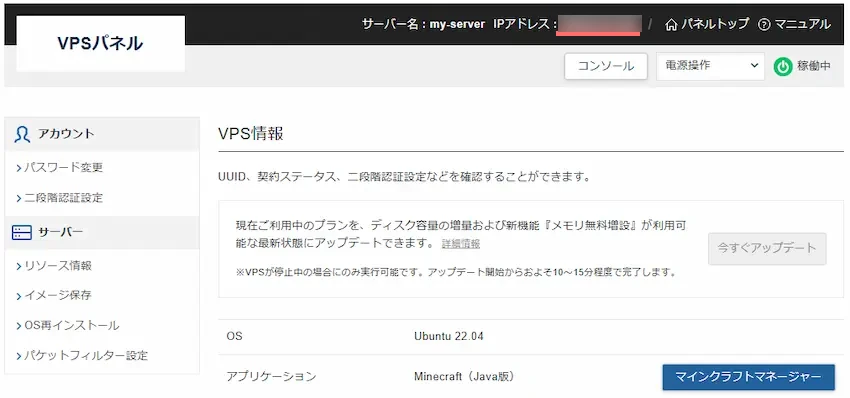Open イメージ保存 in sidebar
The image size is (850, 398).
pos(58,296)
